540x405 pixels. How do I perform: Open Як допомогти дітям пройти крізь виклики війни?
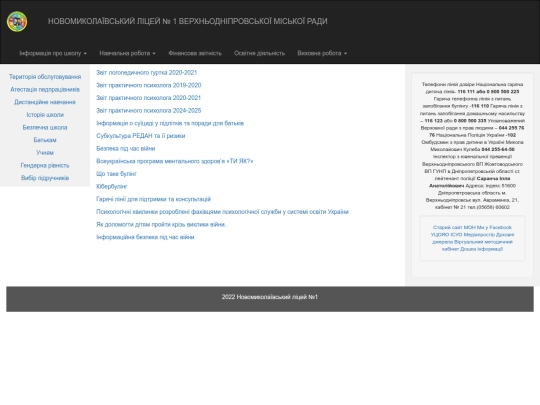[x=161, y=225]
